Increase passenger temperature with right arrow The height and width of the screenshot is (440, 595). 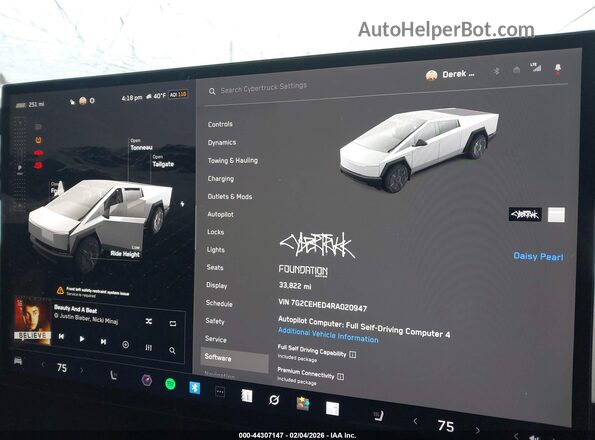(x=477, y=430)
